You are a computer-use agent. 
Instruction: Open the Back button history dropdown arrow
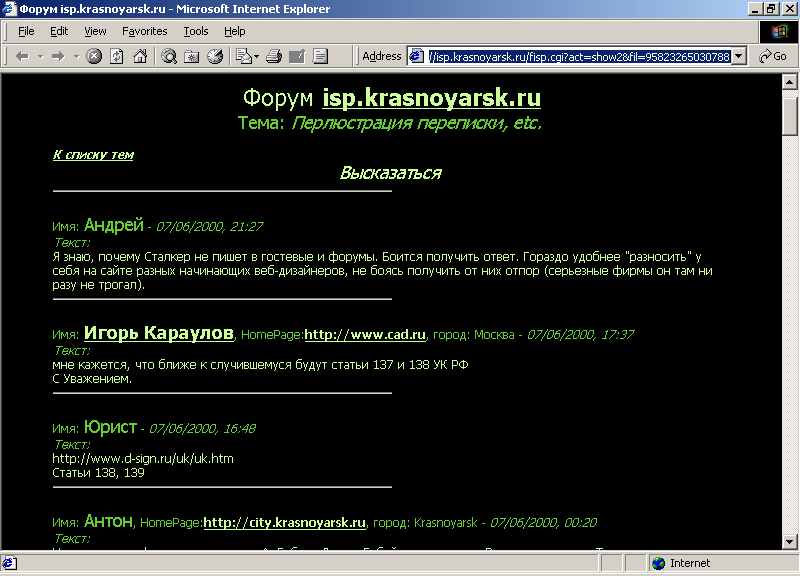pyautogui.click(x=40, y=57)
